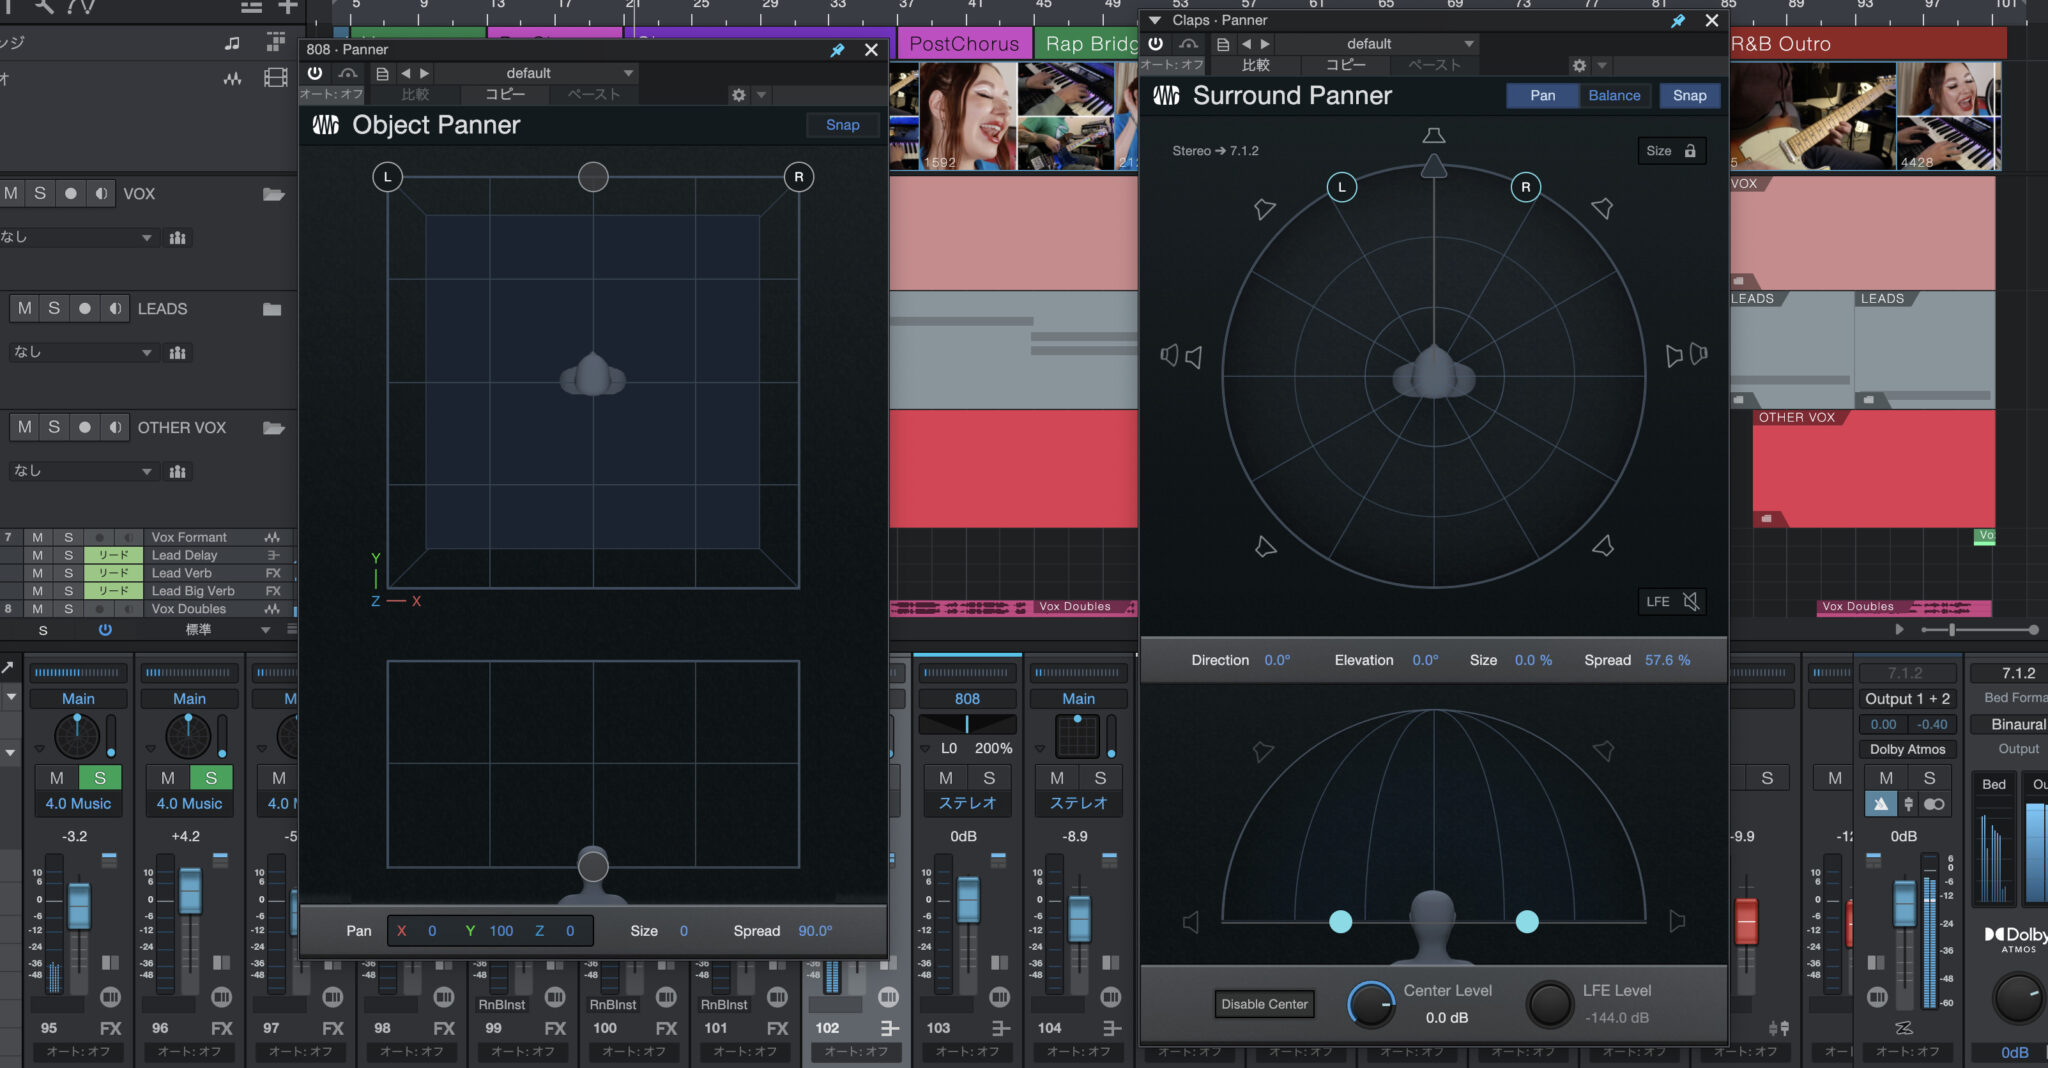The image size is (2048, 1068).
Task: Open the なし dropdown under OTHER VOX
Action: pos(80,471)
